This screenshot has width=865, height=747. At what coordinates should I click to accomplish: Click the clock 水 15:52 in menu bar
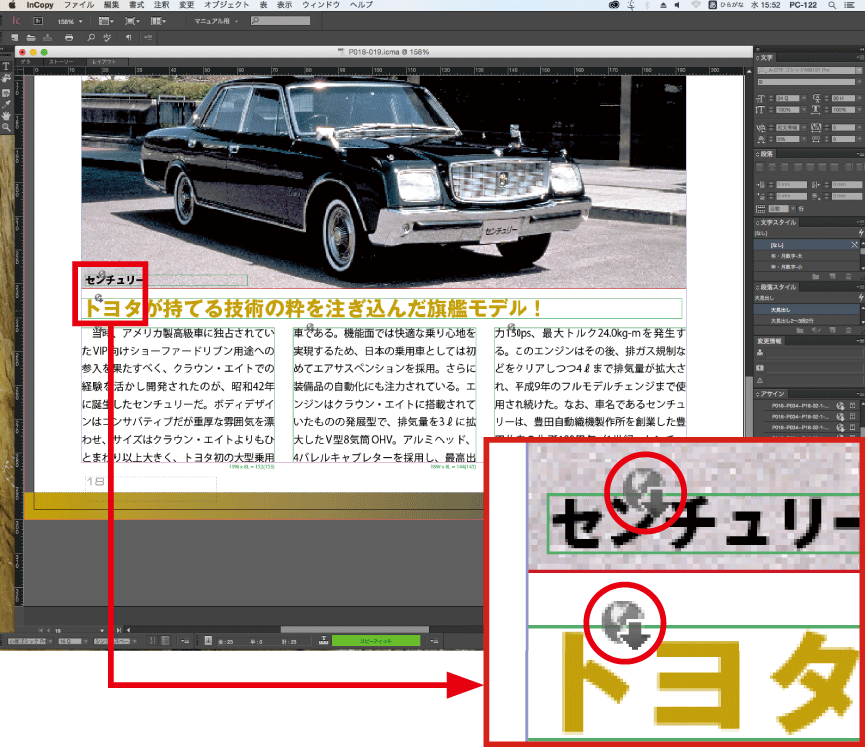point(766,5)
